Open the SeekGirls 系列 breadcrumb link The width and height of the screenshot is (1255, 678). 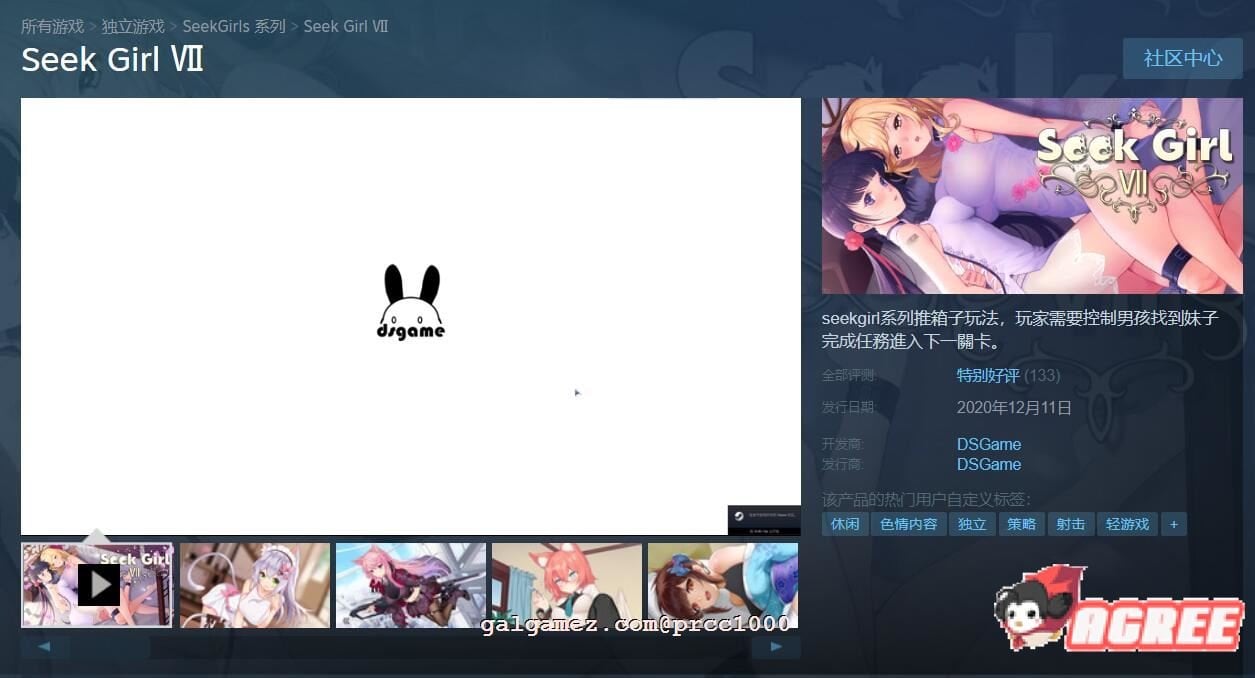pyautogui.click(x=234, y=26)
